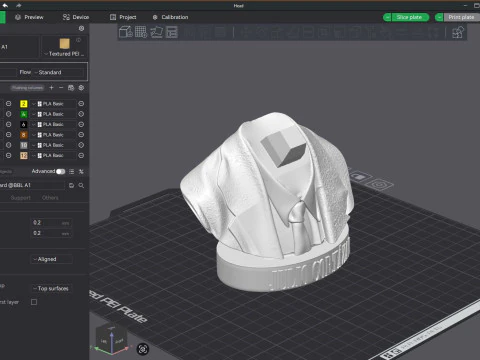
Task: Edit filament 10 preset via right-side icon
Action: (x=81, y=145)
